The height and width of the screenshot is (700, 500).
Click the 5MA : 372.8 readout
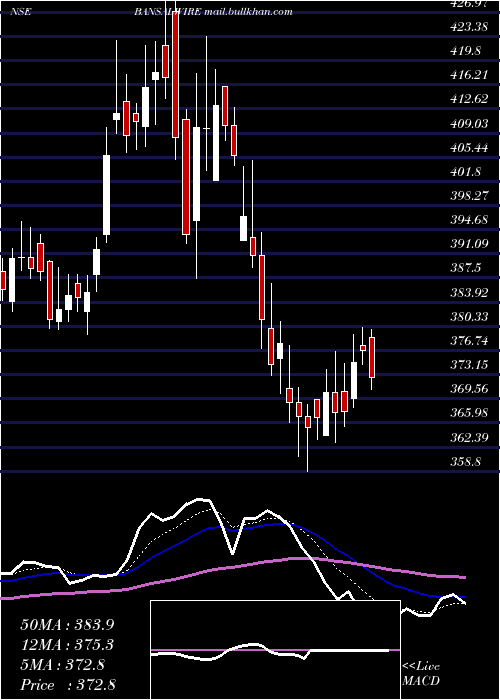pyautogui.click(x=62, y=665)
